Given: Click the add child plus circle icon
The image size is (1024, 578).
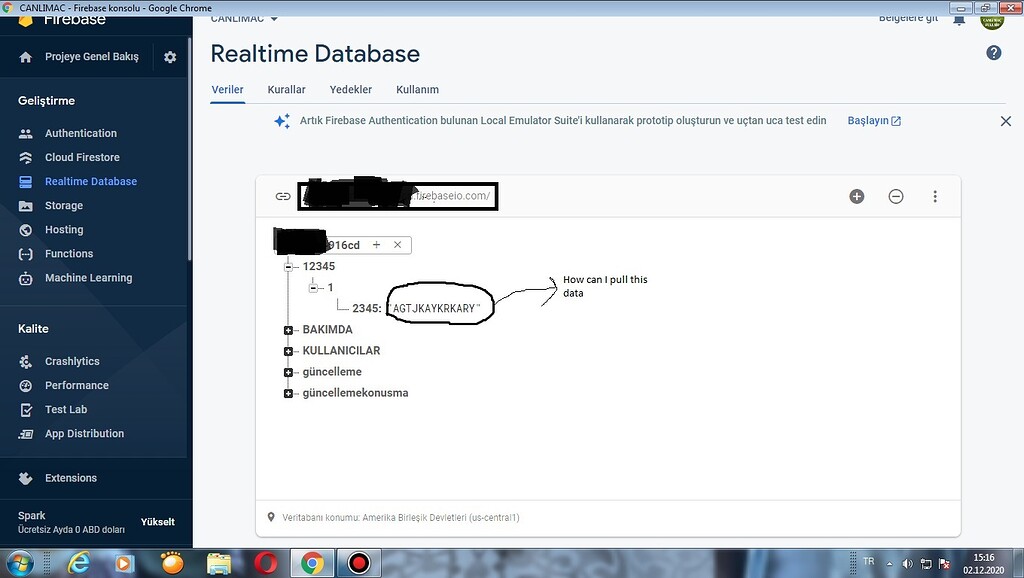Looking at the screenshot, I should tap(856, 197).
